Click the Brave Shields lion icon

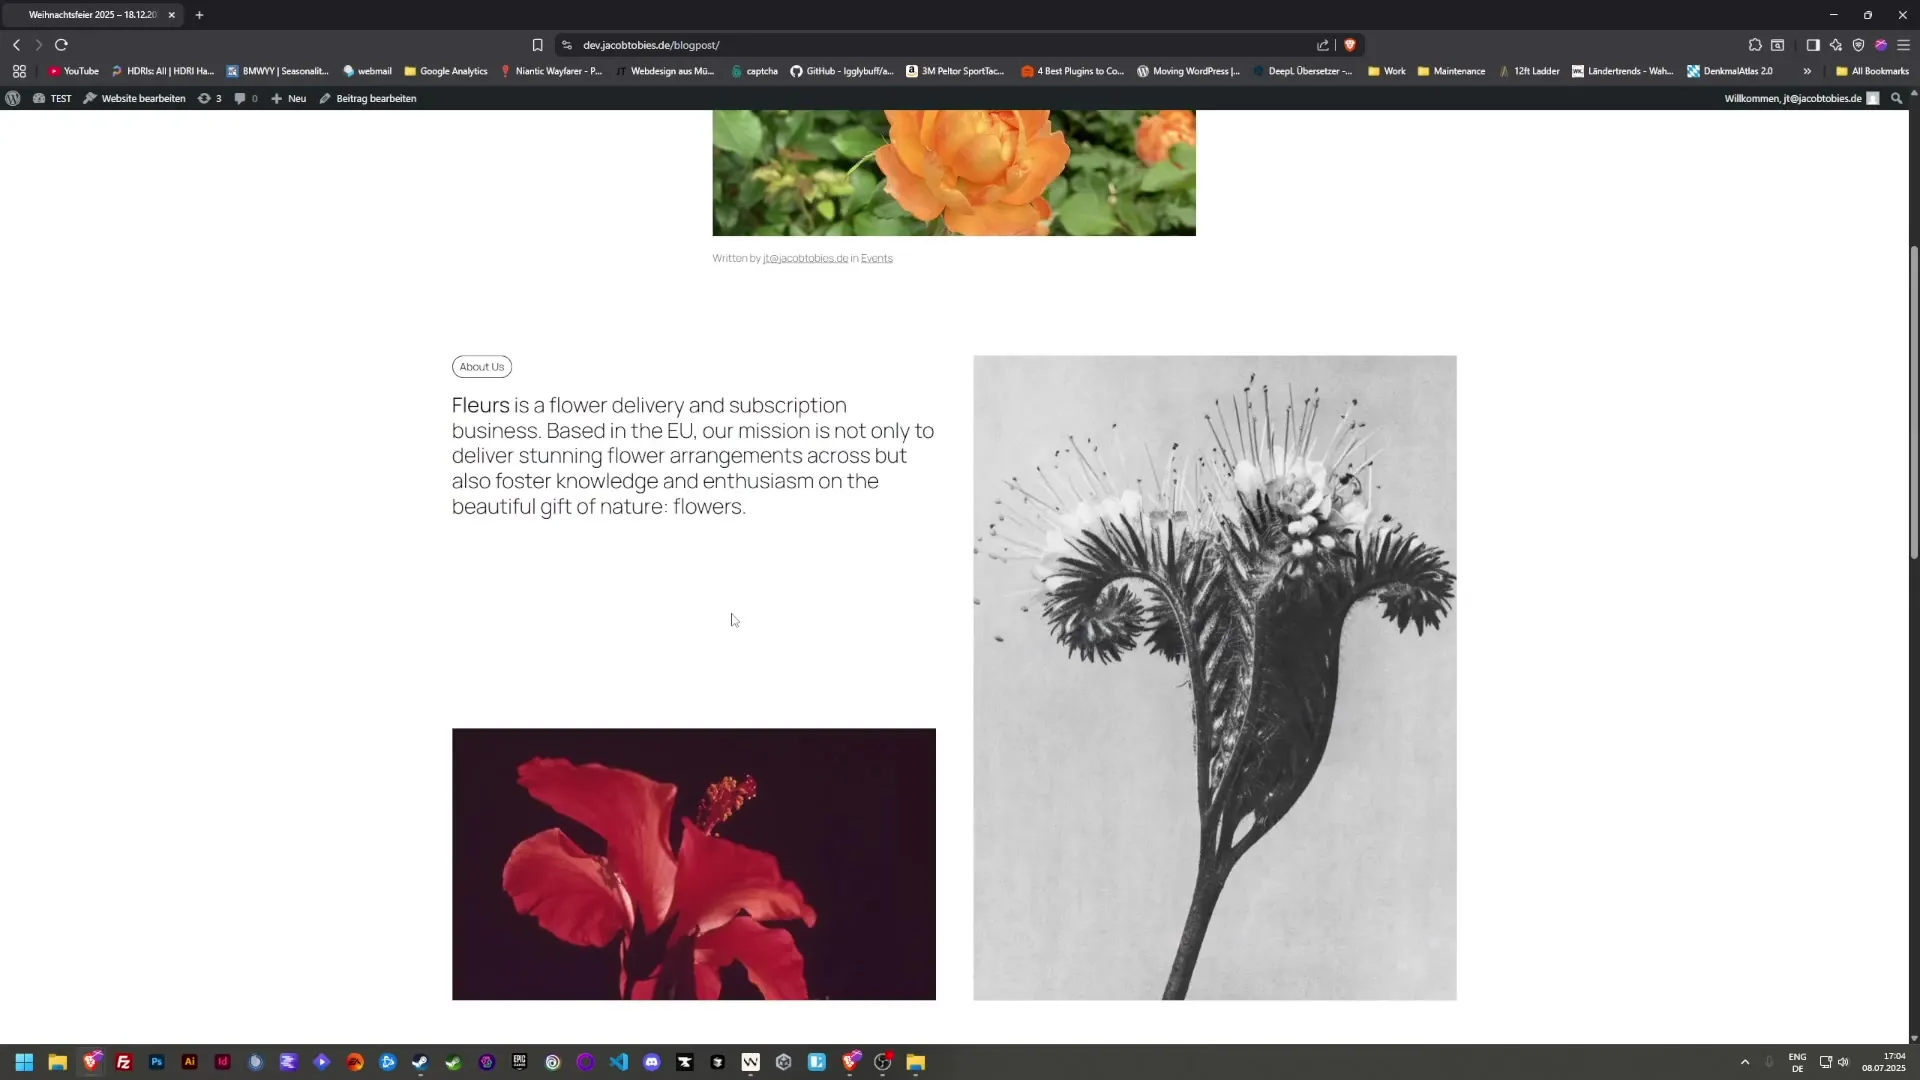tap(1350, 45)
